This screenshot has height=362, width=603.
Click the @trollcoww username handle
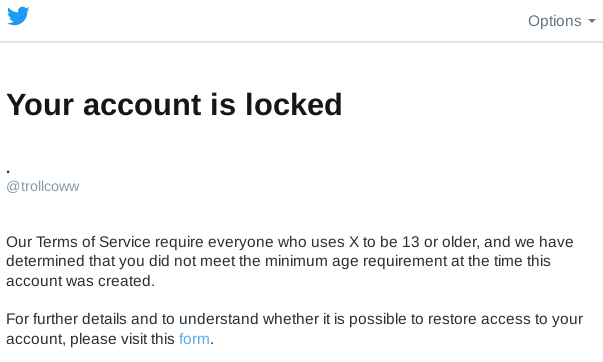43,186
